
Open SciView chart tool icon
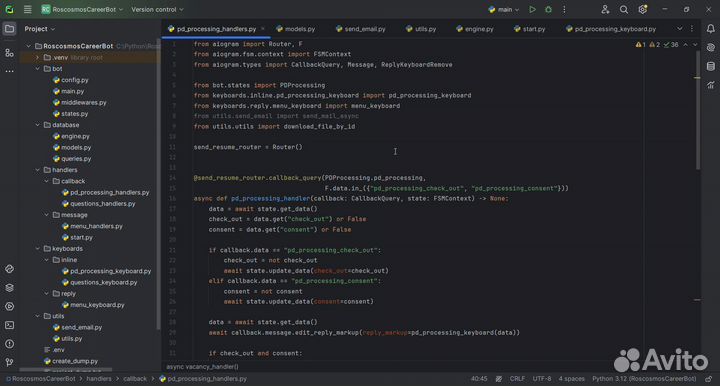(710, 85)
